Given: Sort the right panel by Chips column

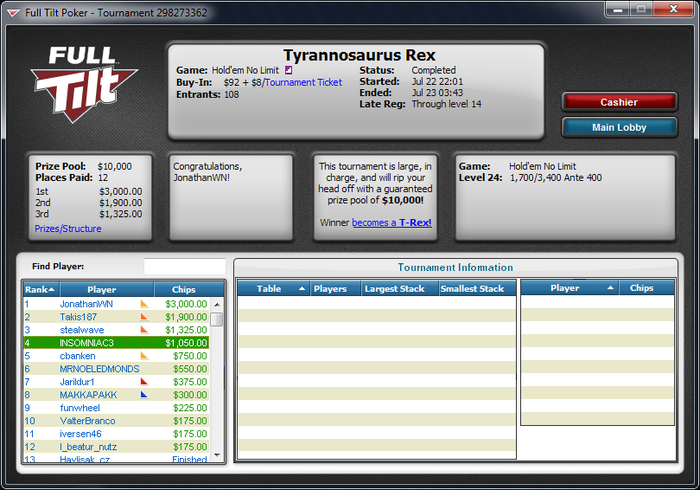Looking at the screenshot, I should 646,288.
